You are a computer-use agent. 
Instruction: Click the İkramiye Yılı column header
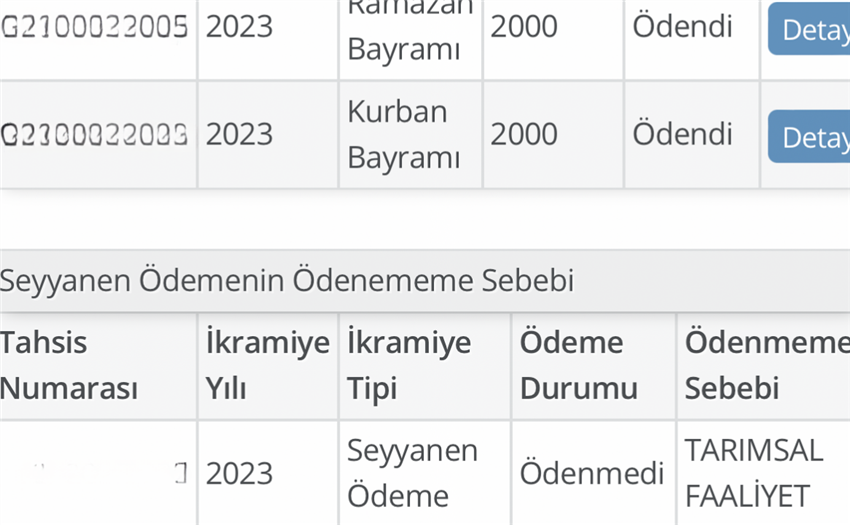[x=267, y=366]
